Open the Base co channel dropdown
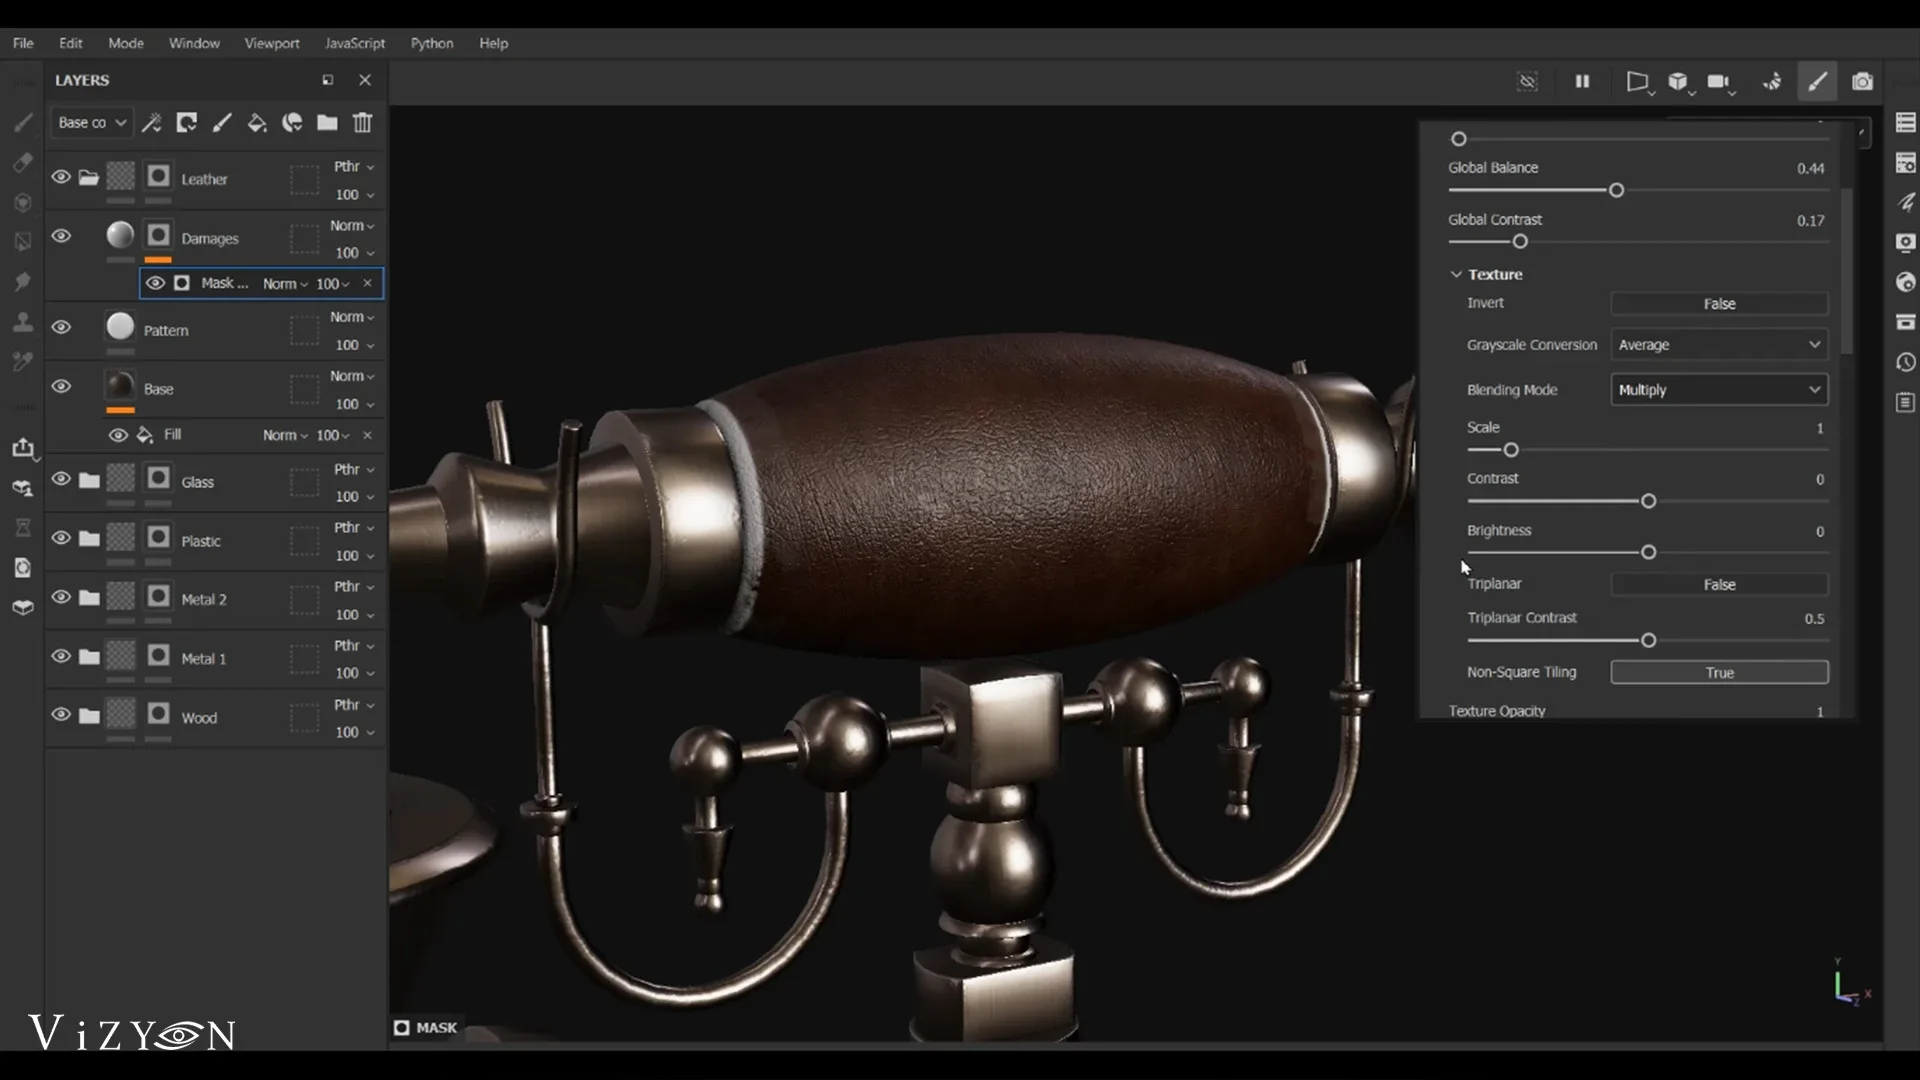1920x1080 pixels. (x=91, y=122)
